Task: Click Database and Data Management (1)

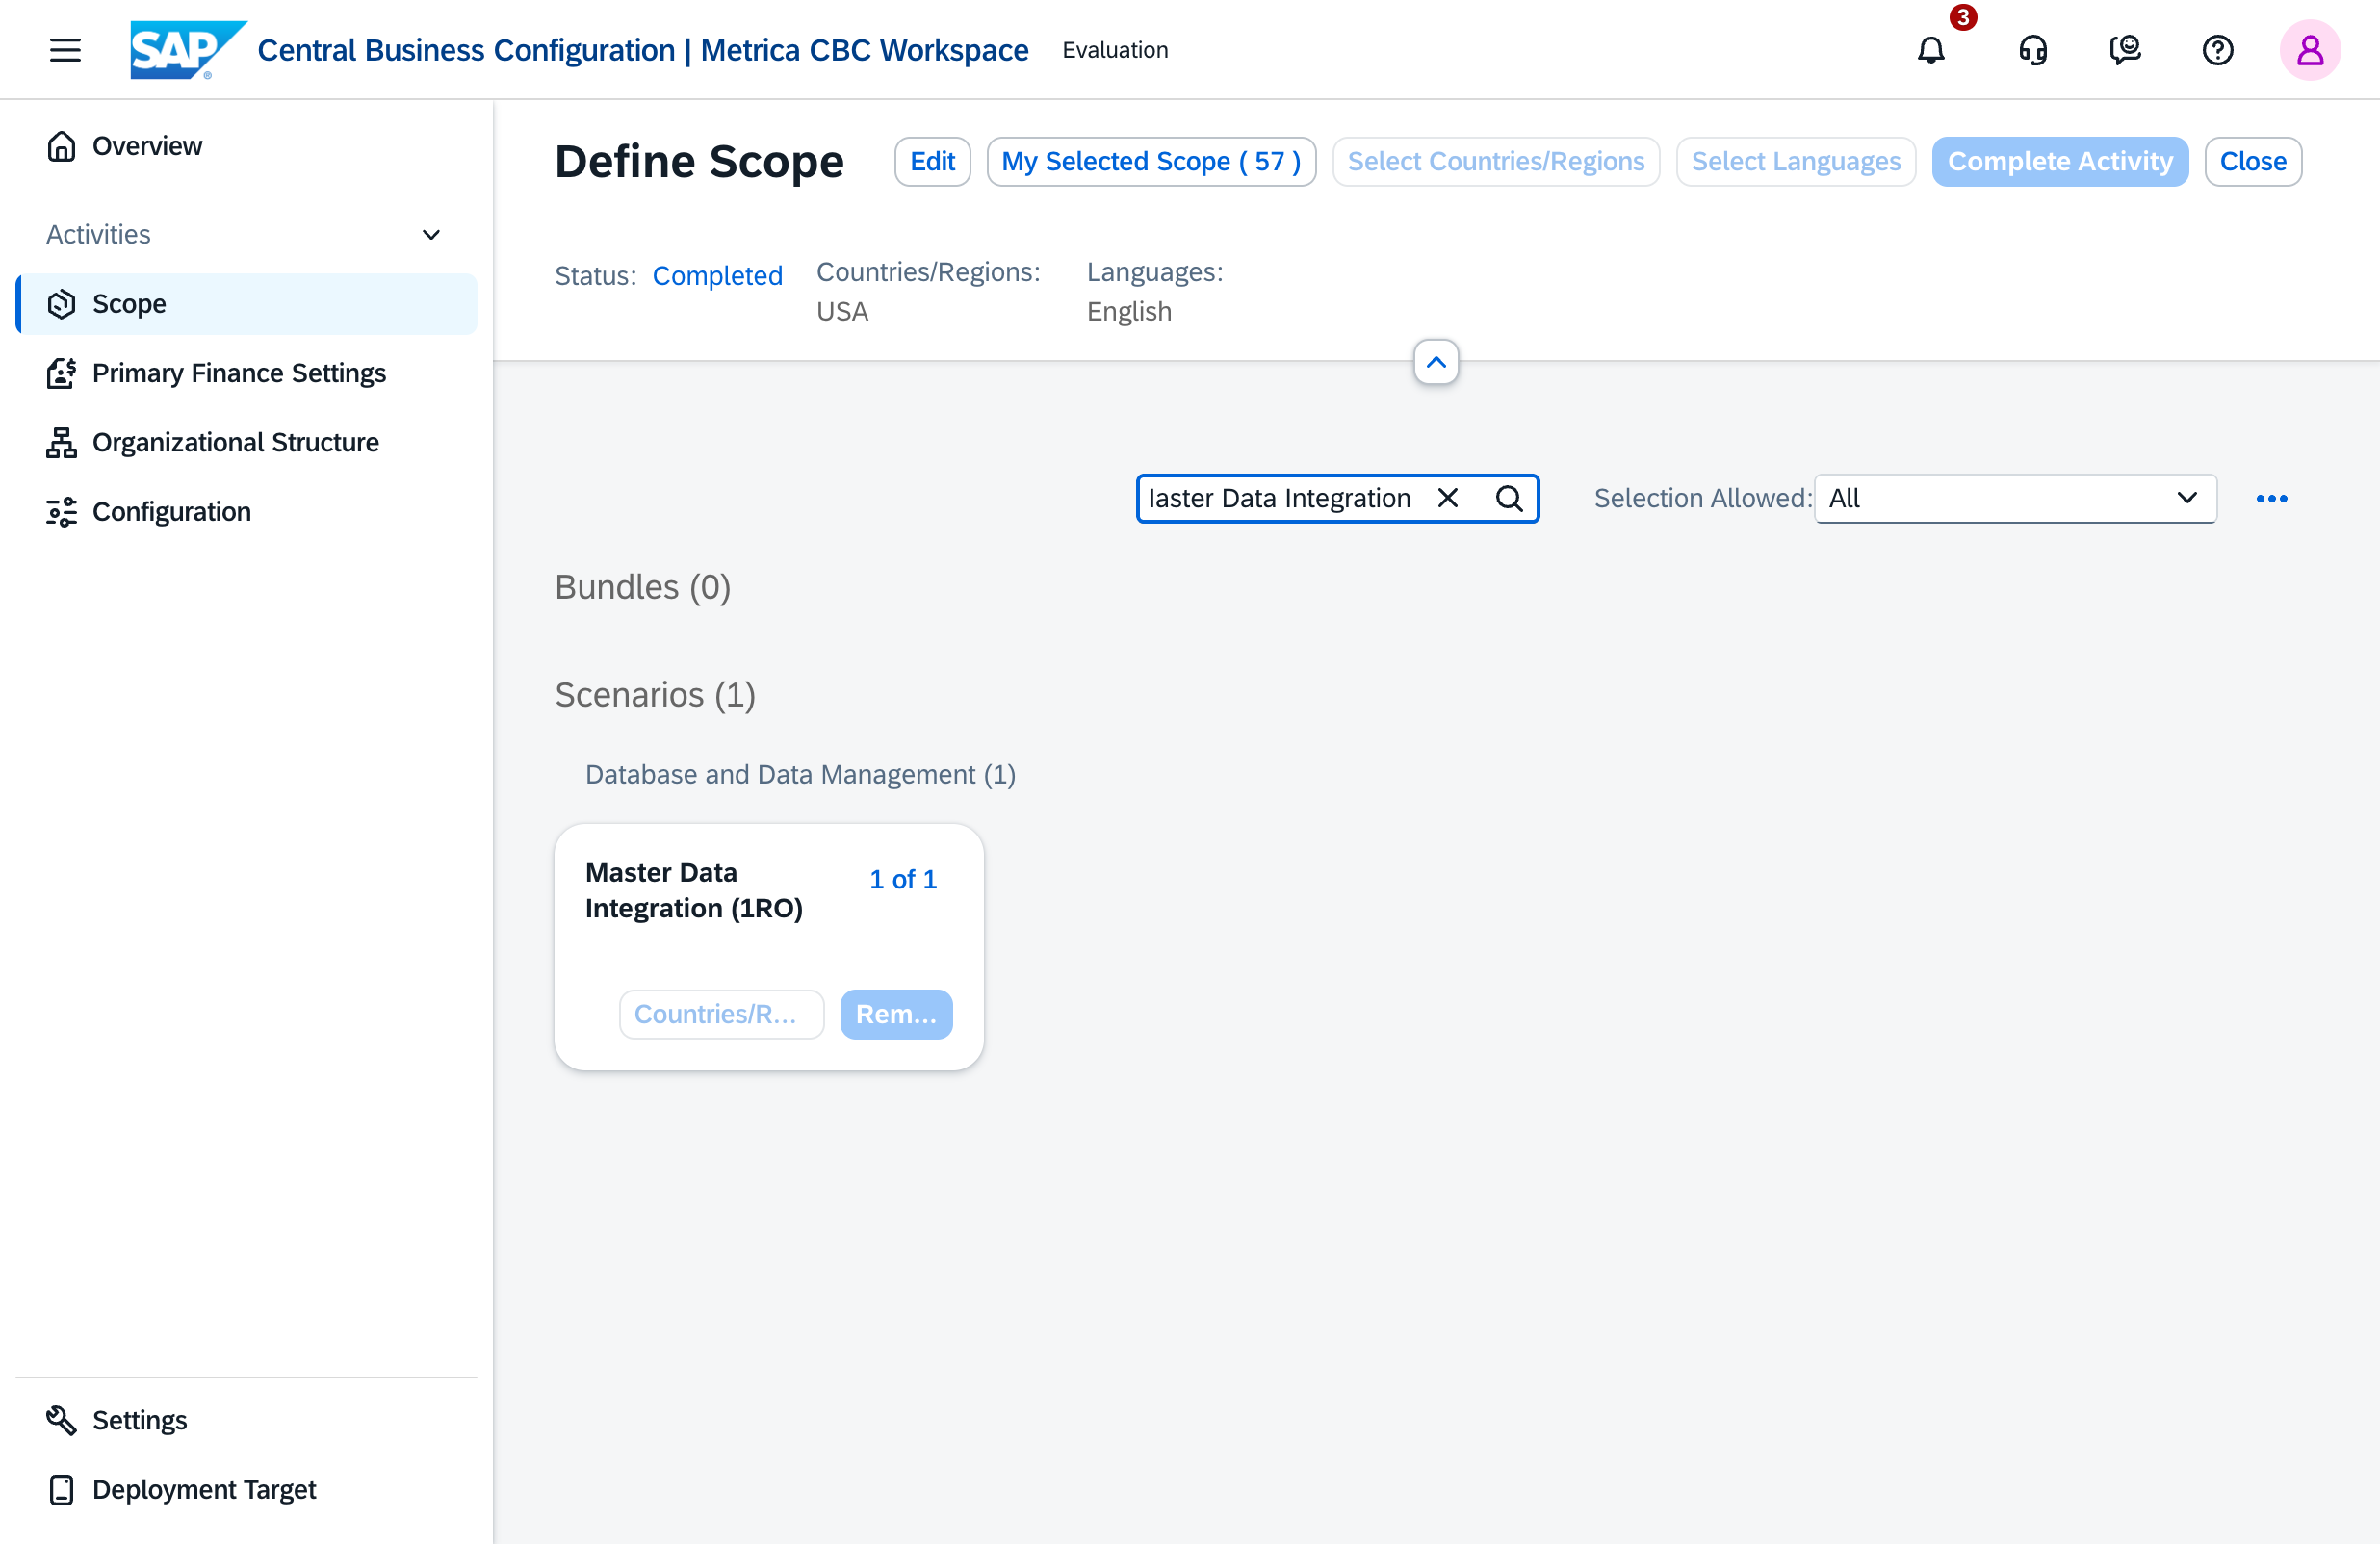Action: pyautogui.click(x=800, y=775)
